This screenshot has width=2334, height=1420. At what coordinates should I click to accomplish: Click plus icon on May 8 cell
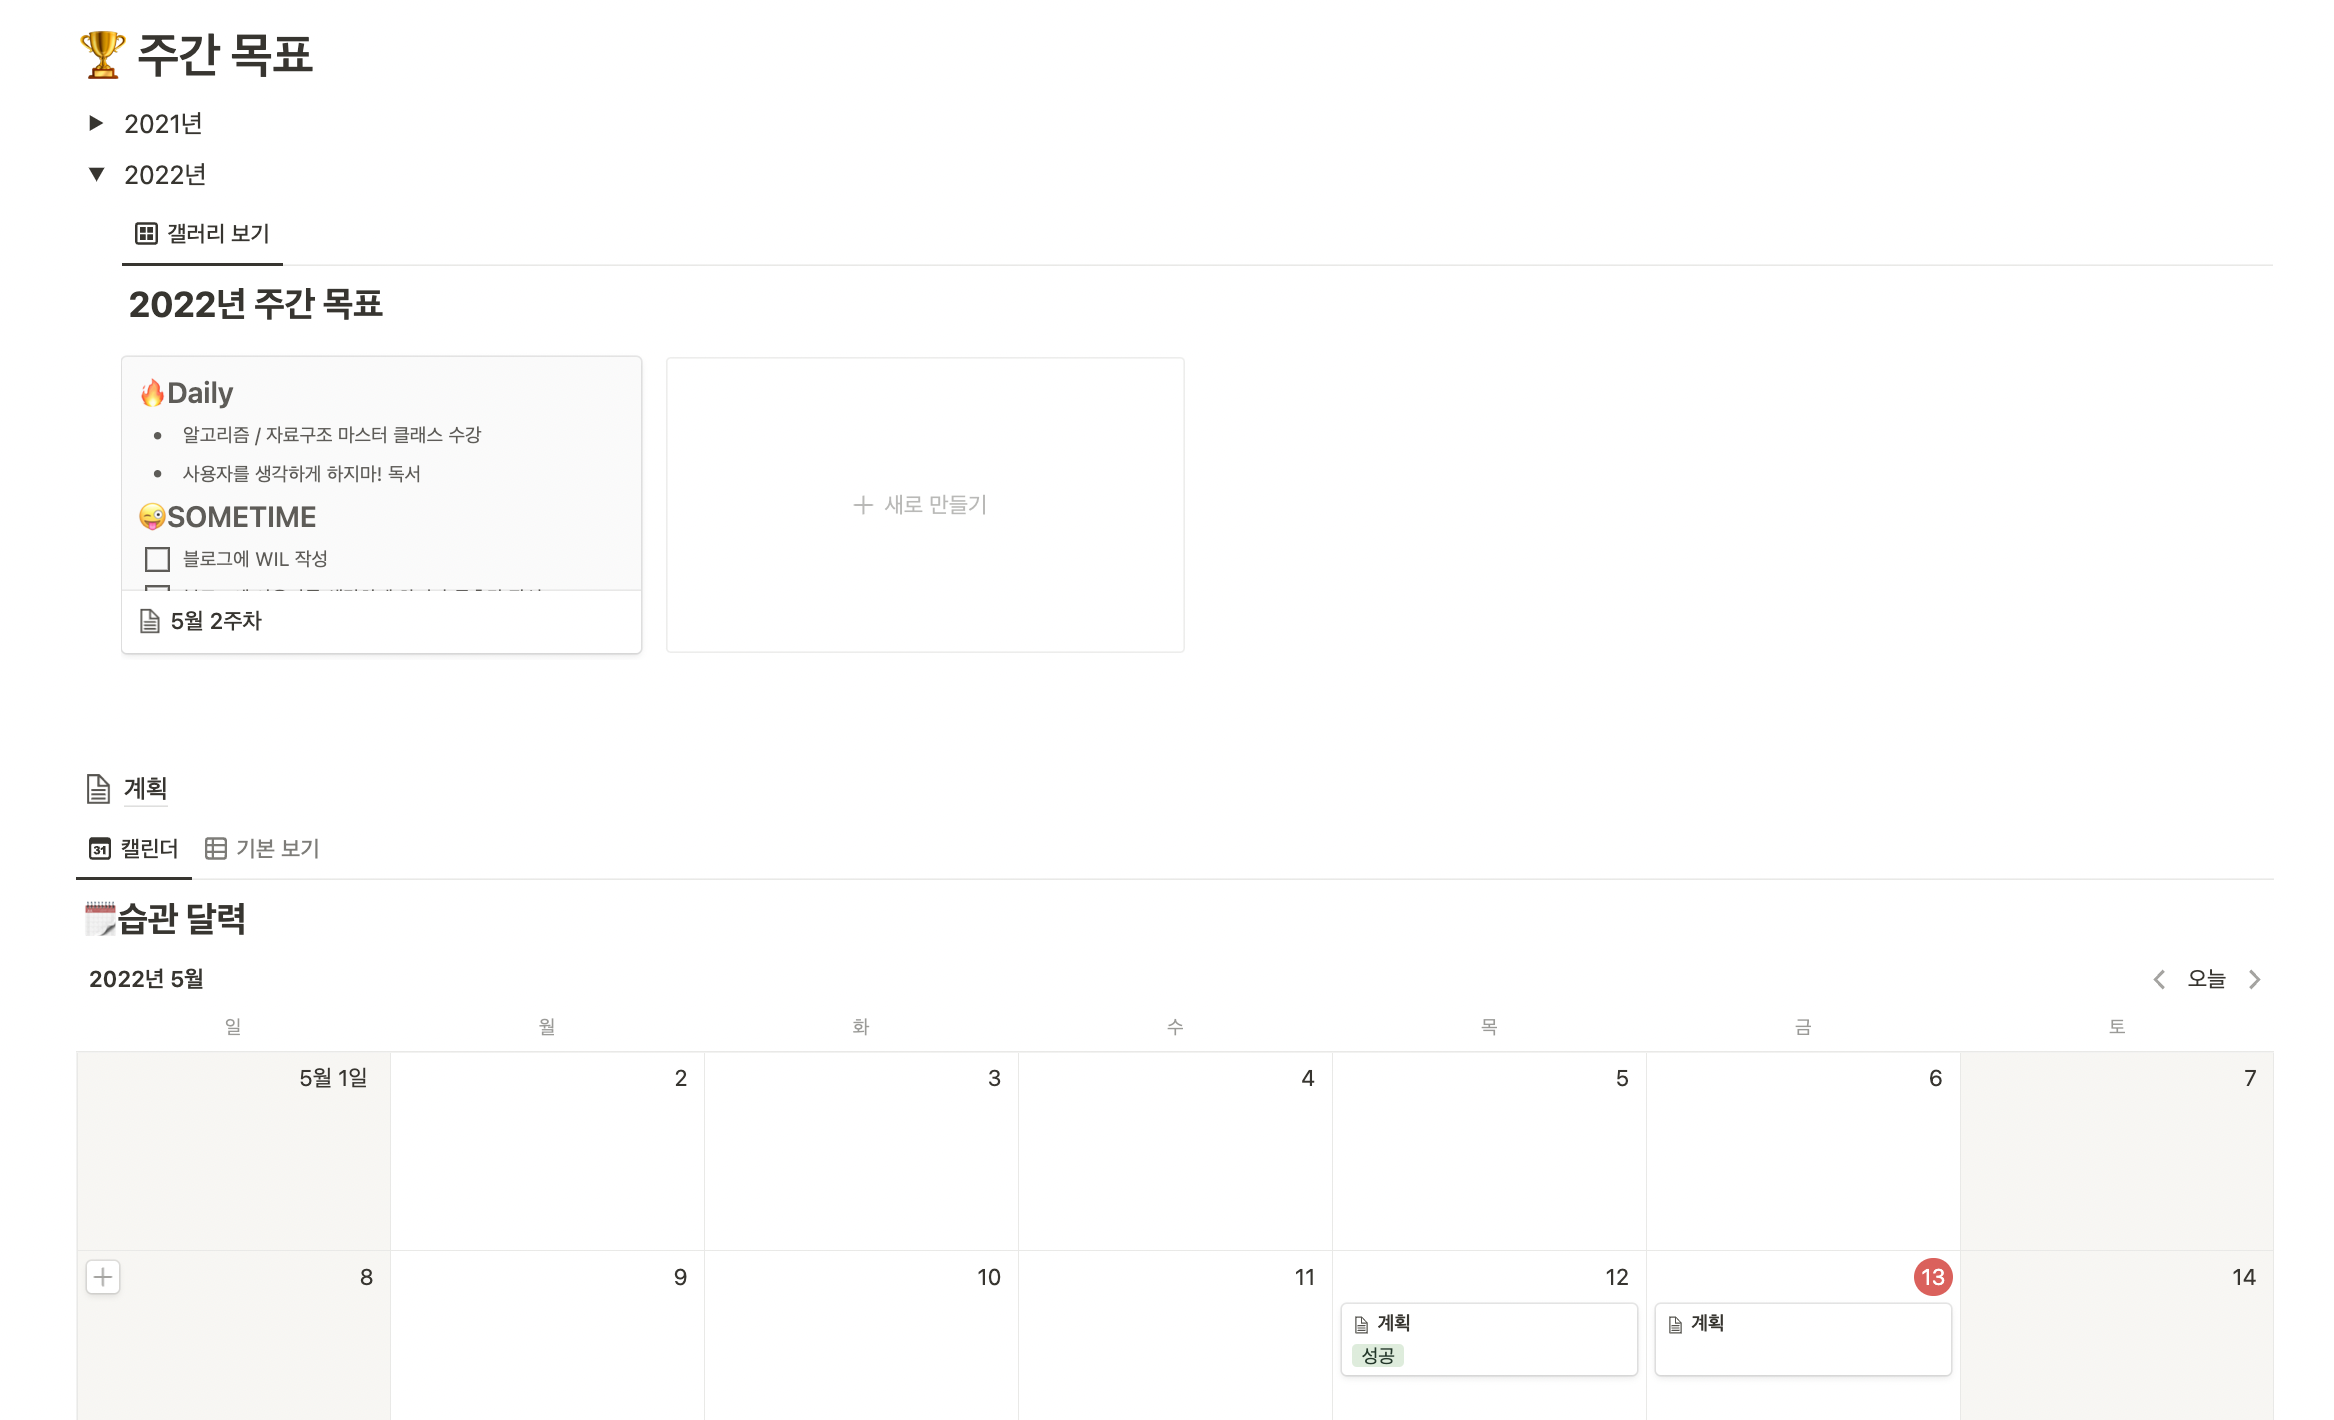click(x=103, y=1277)
